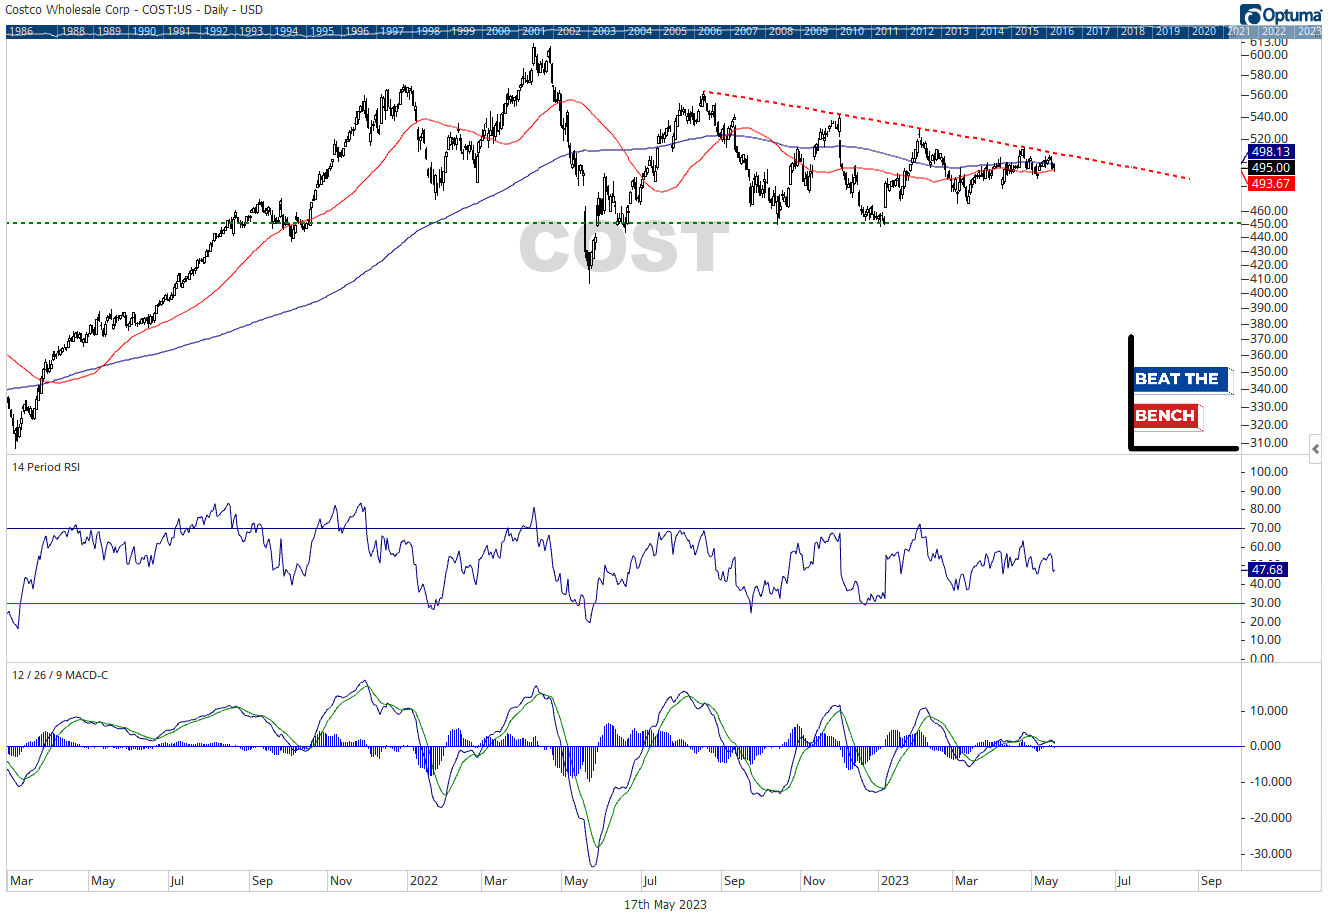The width and height of the screenshot is (1328, 924).
Task: Select year 2016 in the overview timeline
Action: [1062, 31]
